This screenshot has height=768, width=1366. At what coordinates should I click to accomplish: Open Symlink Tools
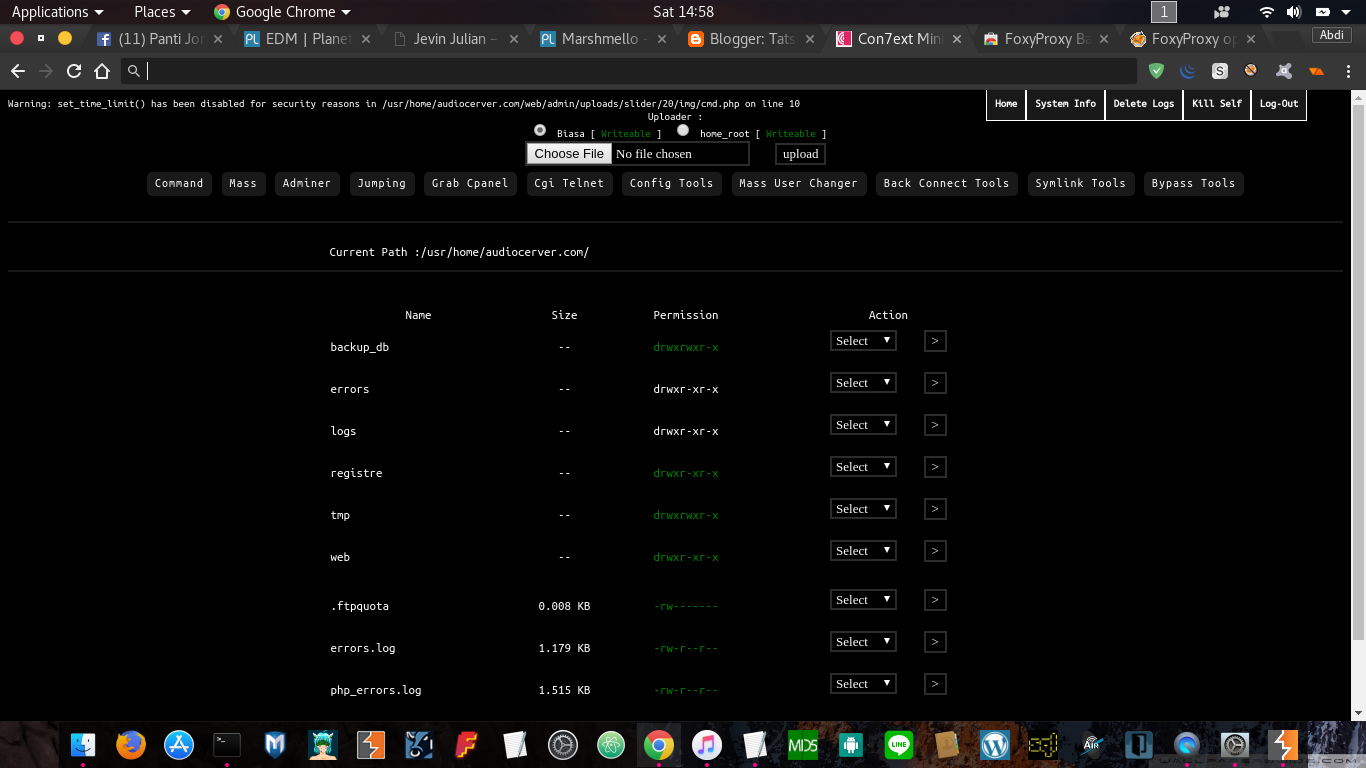click(1081, 184)
